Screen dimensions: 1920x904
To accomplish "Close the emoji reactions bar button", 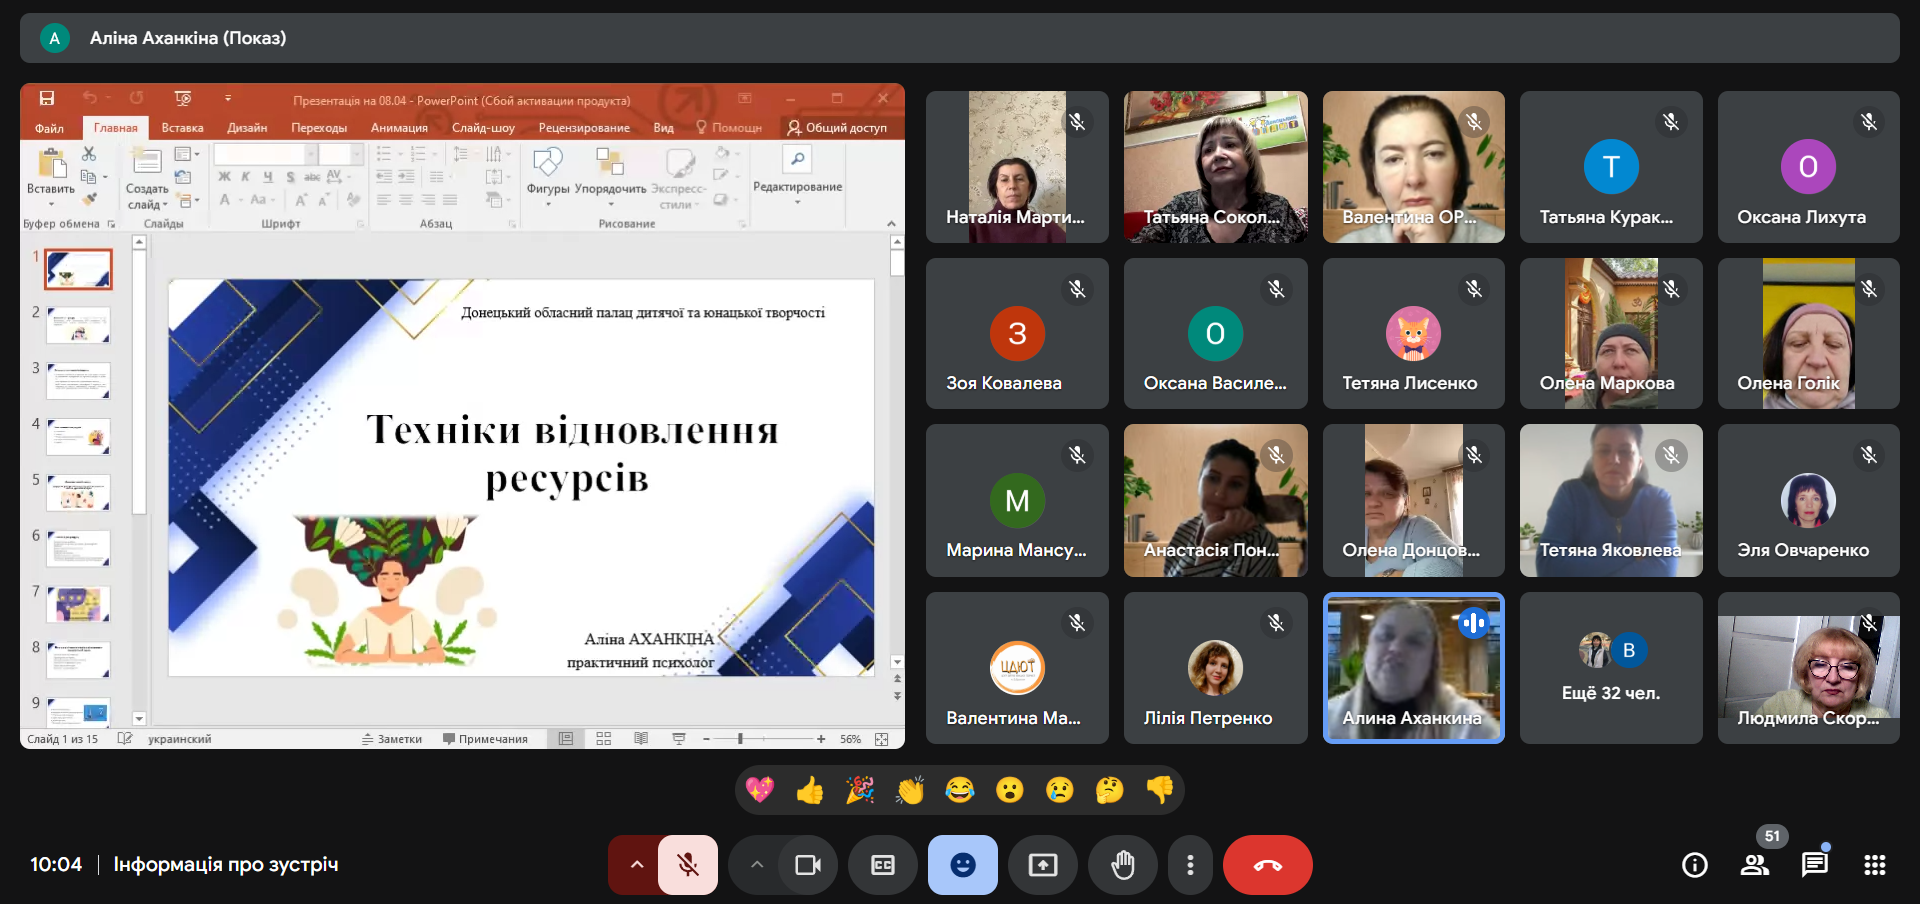I will 963,865.
